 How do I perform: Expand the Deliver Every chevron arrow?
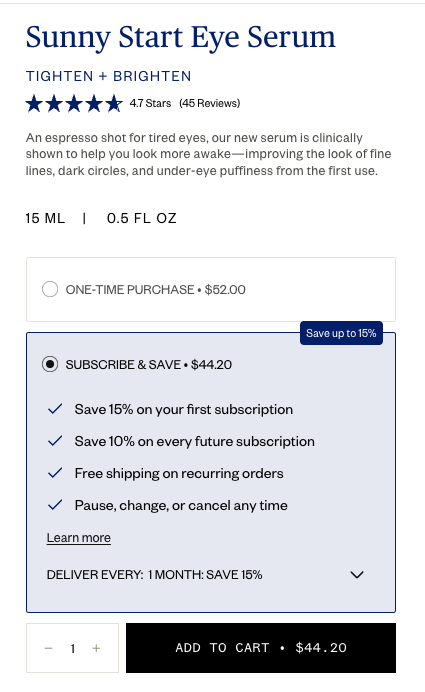click(x=357, y=575)
